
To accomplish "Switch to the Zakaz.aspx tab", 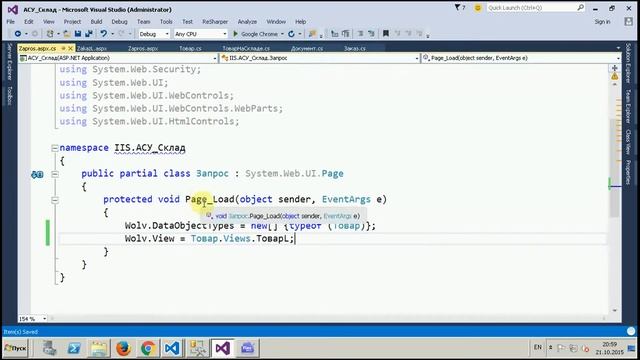I will (92, 48).
